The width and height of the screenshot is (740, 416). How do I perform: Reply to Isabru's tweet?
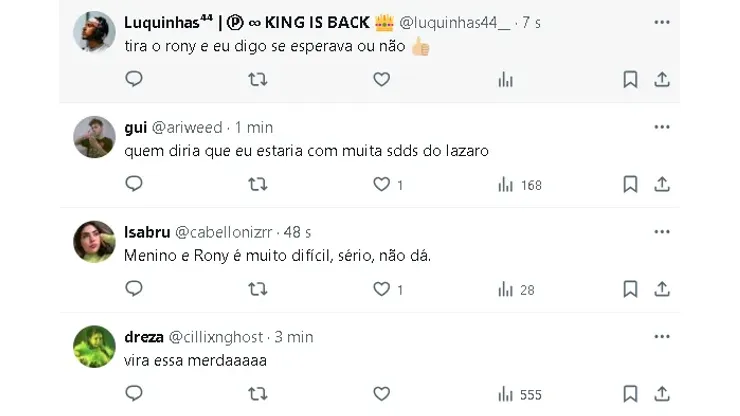click(x=134, y=289)
